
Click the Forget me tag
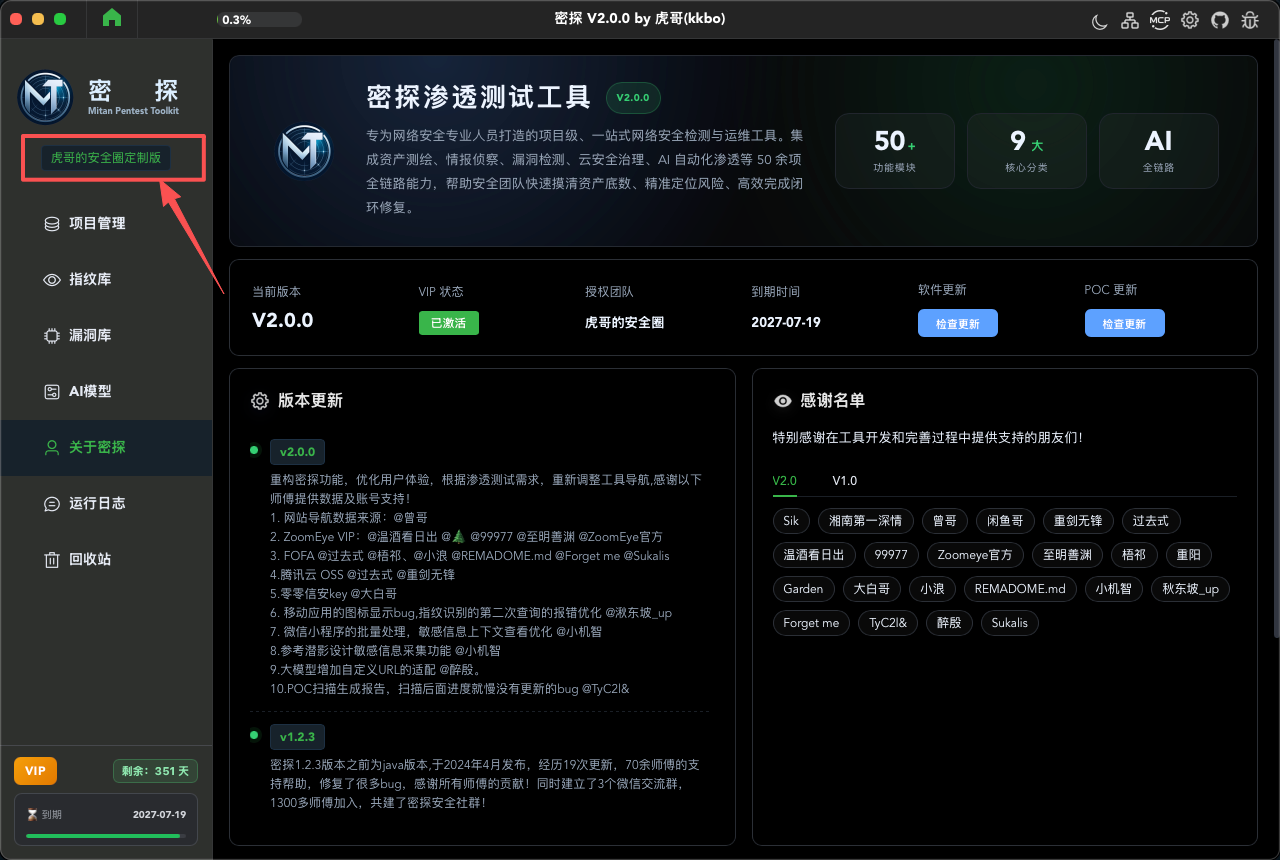pos(811,623)
